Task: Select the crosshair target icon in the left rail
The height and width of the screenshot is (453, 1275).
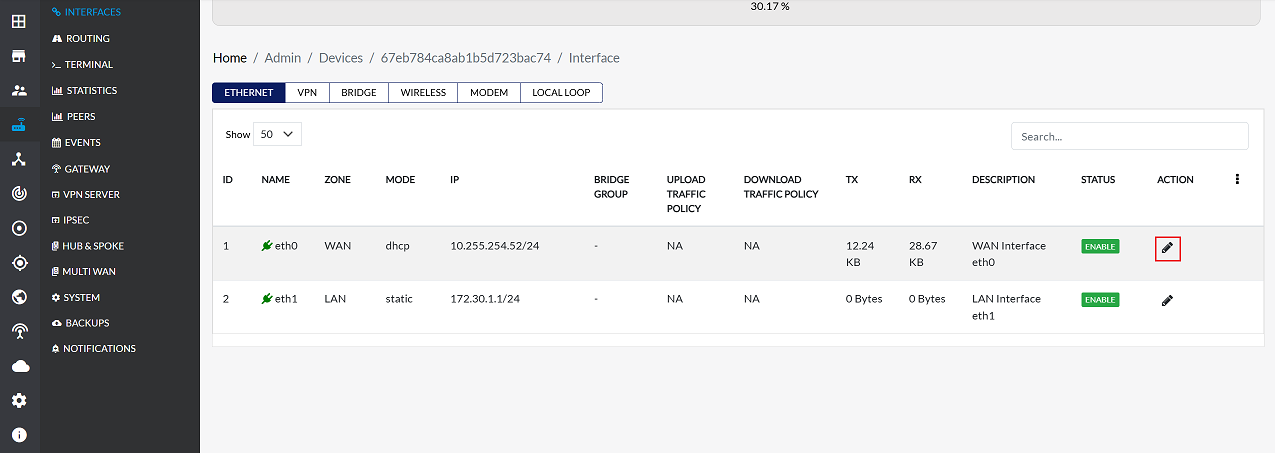Action: click(19, 263)
